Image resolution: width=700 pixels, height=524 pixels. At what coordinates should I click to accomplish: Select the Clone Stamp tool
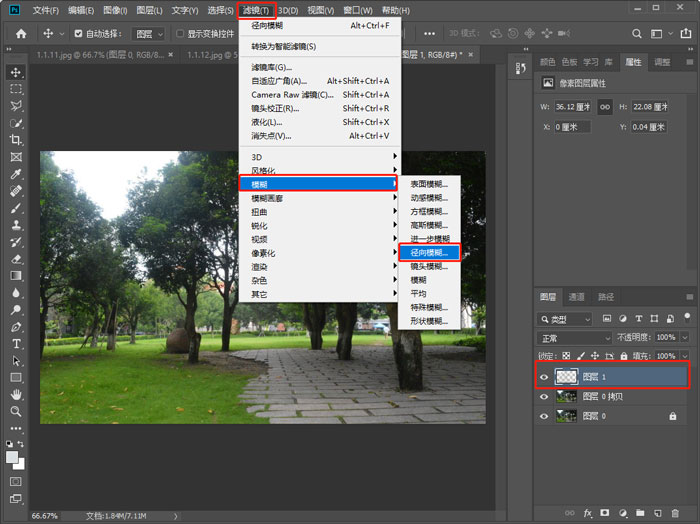(x=16, y=225)
